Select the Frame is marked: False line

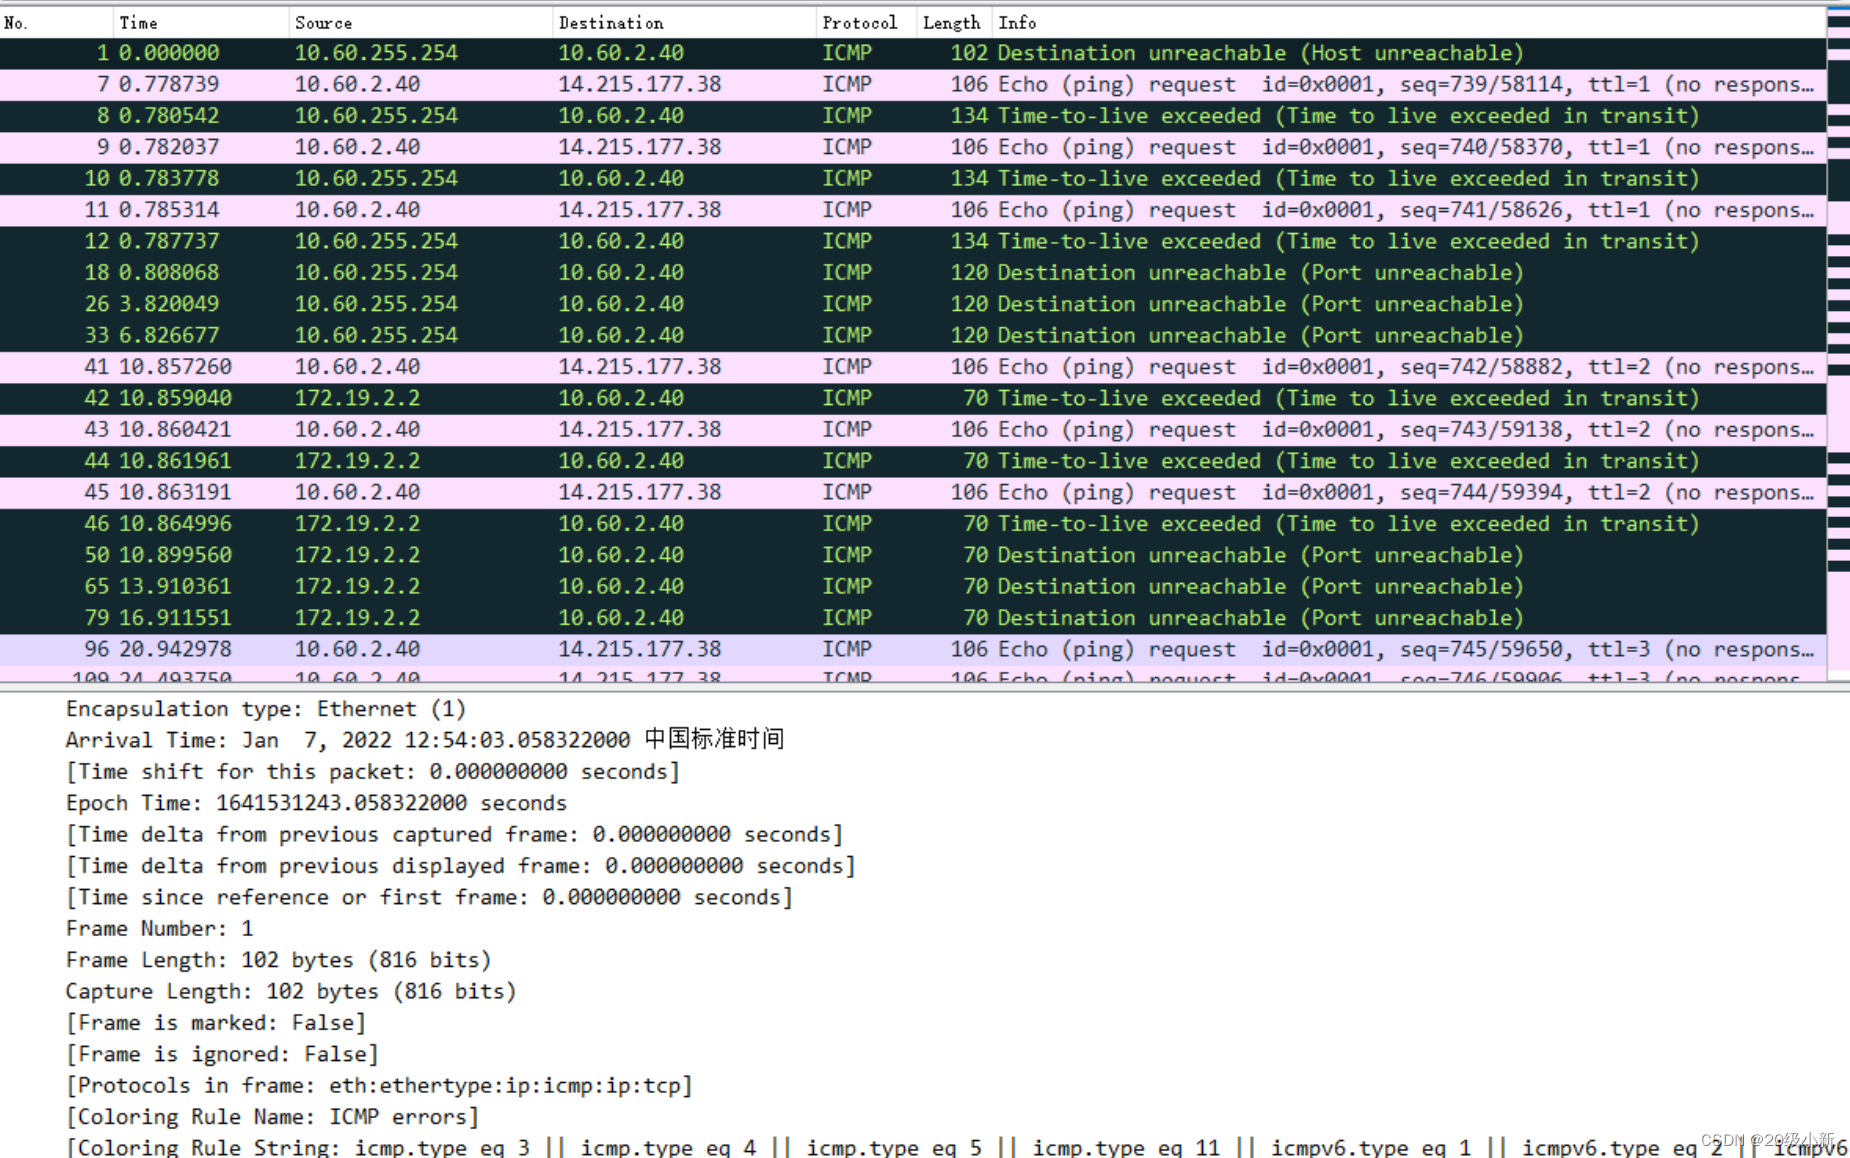(216, 1023)
